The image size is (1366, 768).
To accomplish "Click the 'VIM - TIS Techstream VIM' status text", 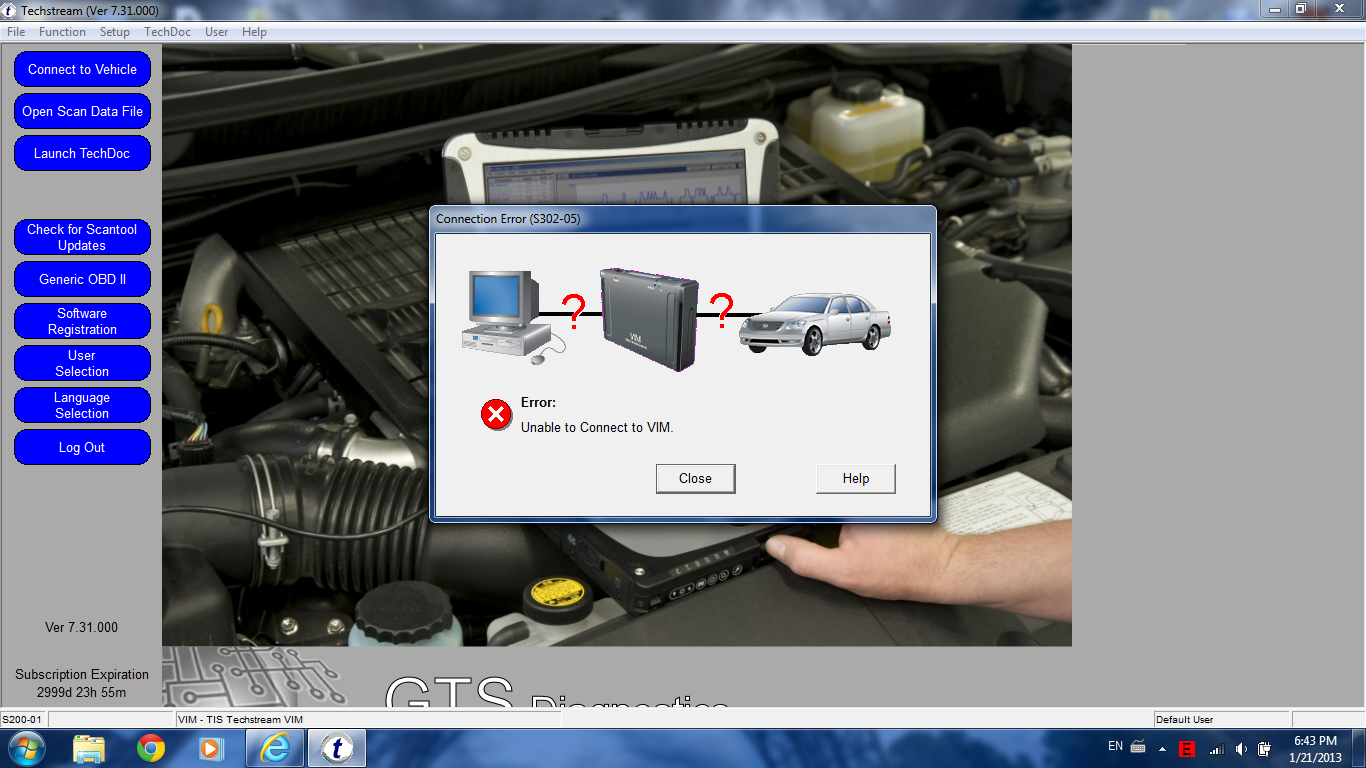I will [x=240, y=720].
